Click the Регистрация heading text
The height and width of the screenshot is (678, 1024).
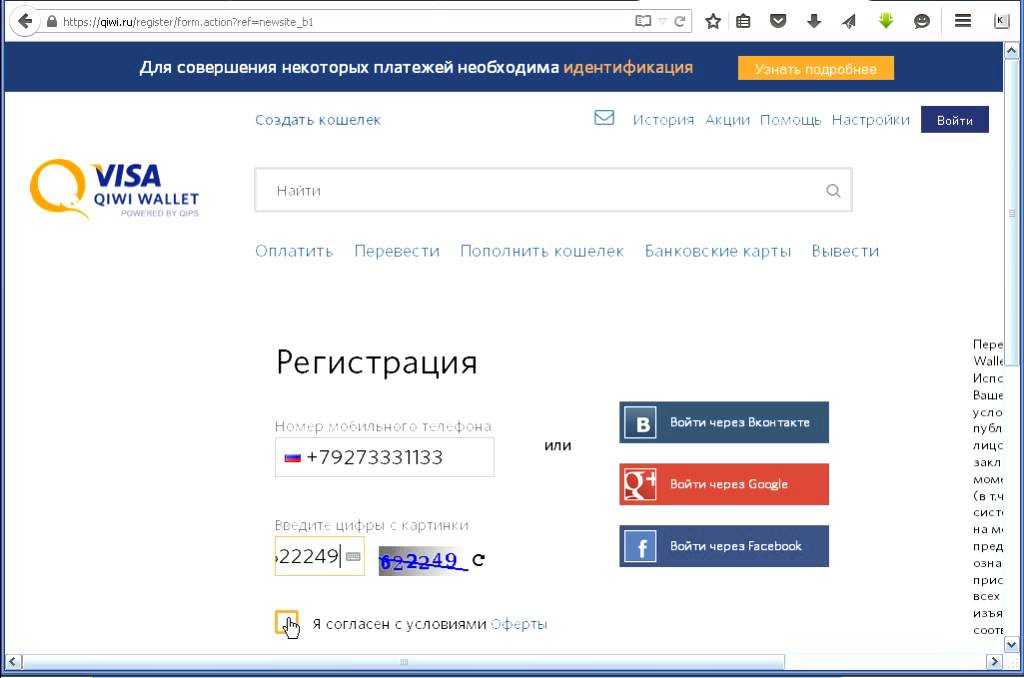[x=376, y=362]
